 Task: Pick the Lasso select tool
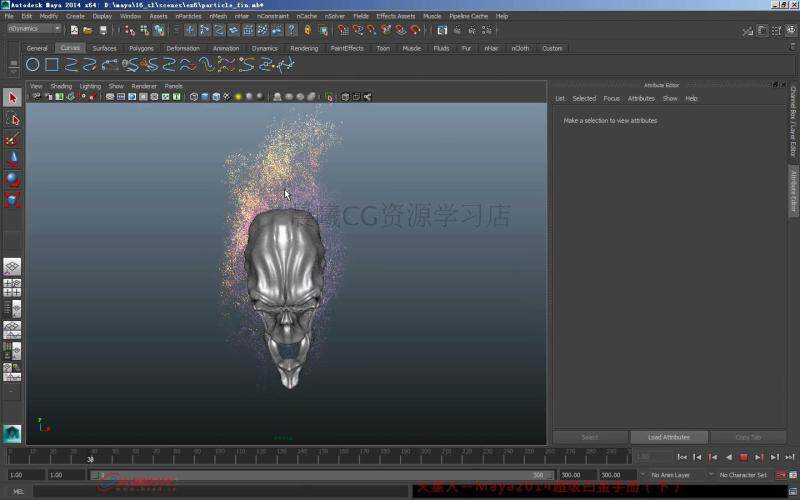[x=12, y=119]
